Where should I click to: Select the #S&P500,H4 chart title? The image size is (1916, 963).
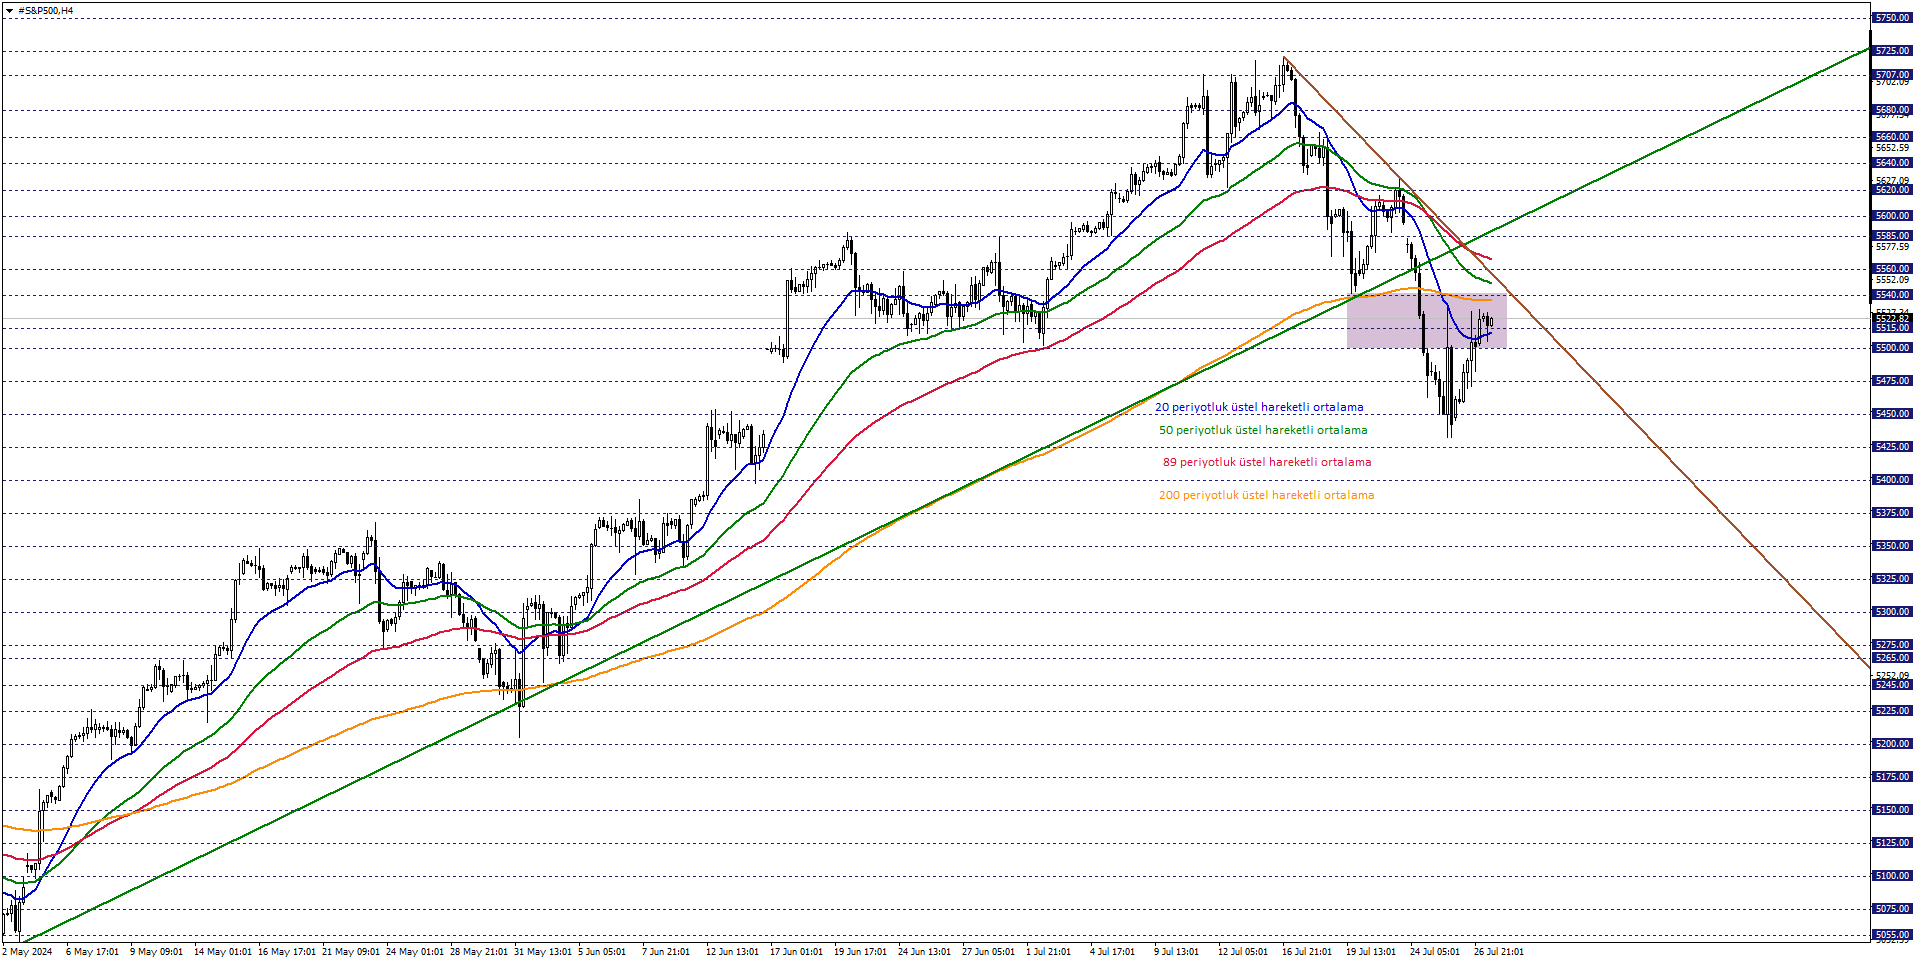[45, 10]
